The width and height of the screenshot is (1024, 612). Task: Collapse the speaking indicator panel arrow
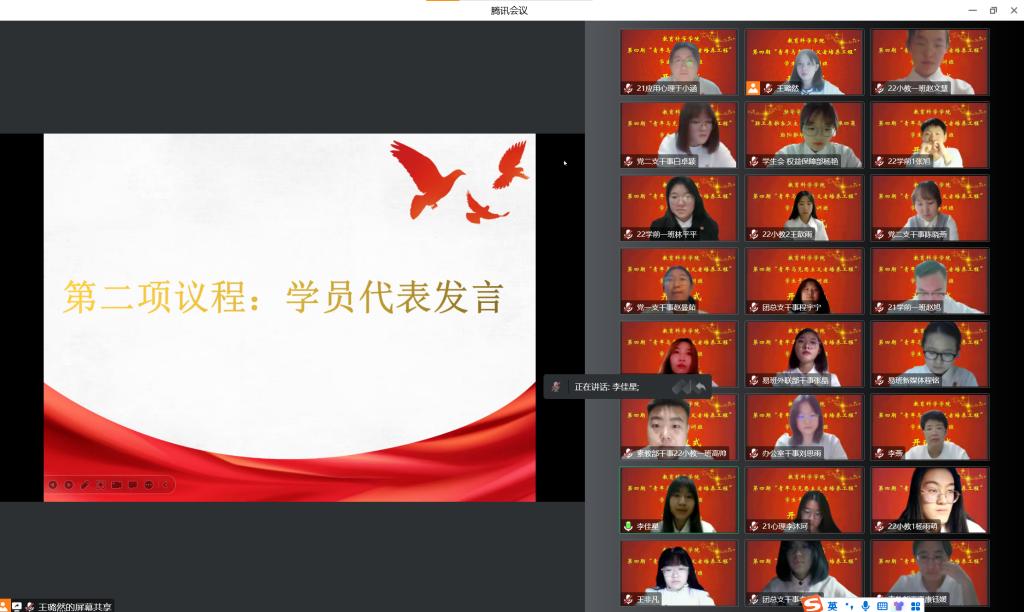pyautogui.click(x=701, y=386)
